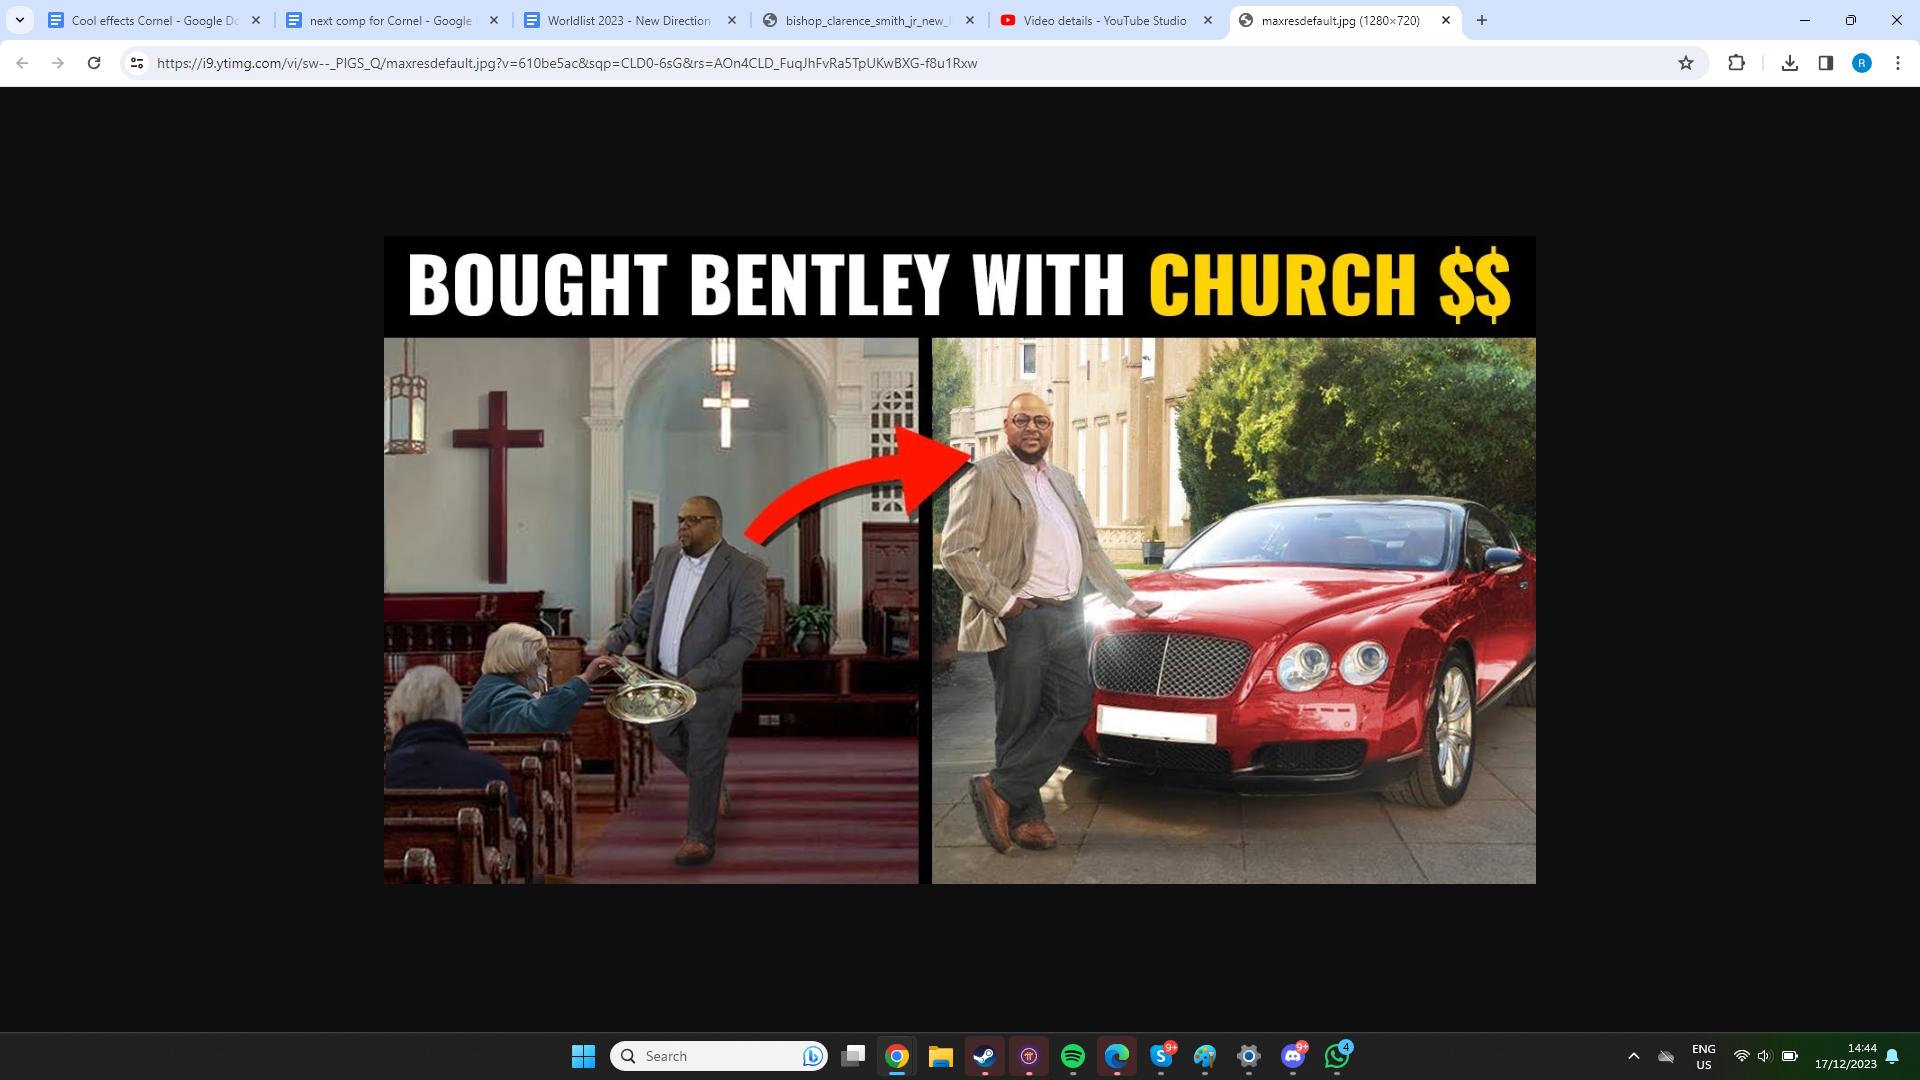Toggle the Chrome side panel
Screen dimensions: 1920x1080
(1826, 63)
